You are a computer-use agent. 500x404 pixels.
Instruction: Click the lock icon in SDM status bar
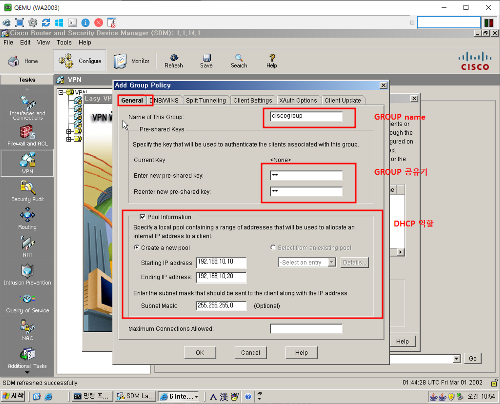494,383
